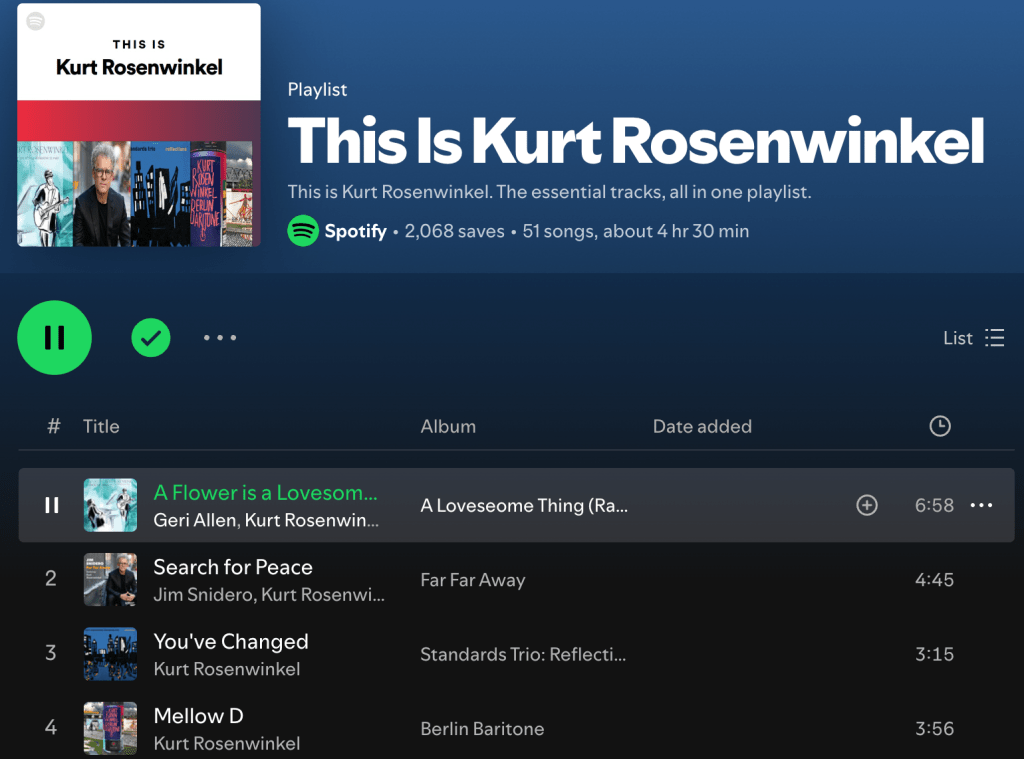
Task: Click the You've Changed album art thumbnail
Action: pyautogui.click(x=110, y=654)
